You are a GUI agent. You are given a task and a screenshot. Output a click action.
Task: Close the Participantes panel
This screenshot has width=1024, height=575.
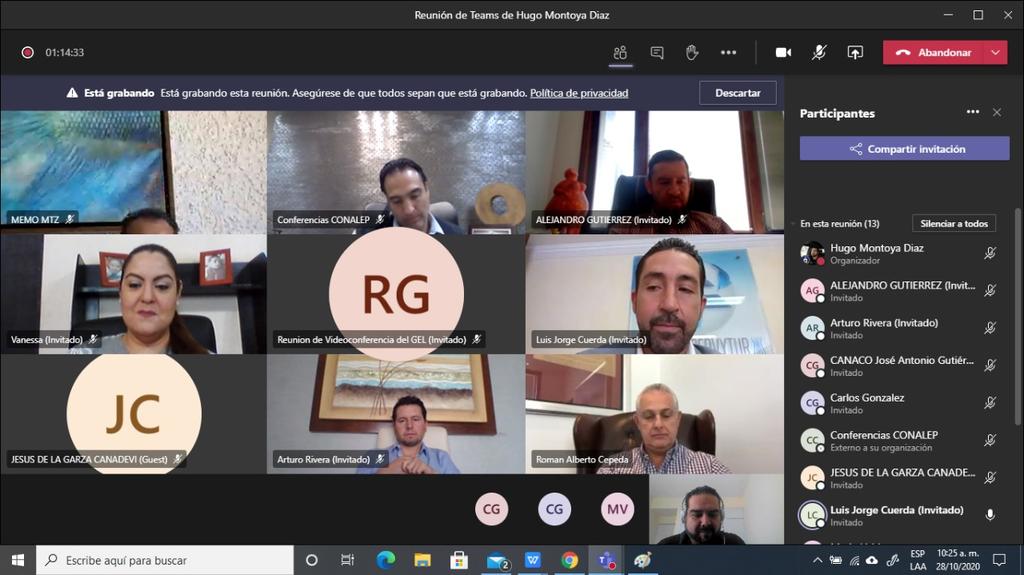tap(997, 113)
